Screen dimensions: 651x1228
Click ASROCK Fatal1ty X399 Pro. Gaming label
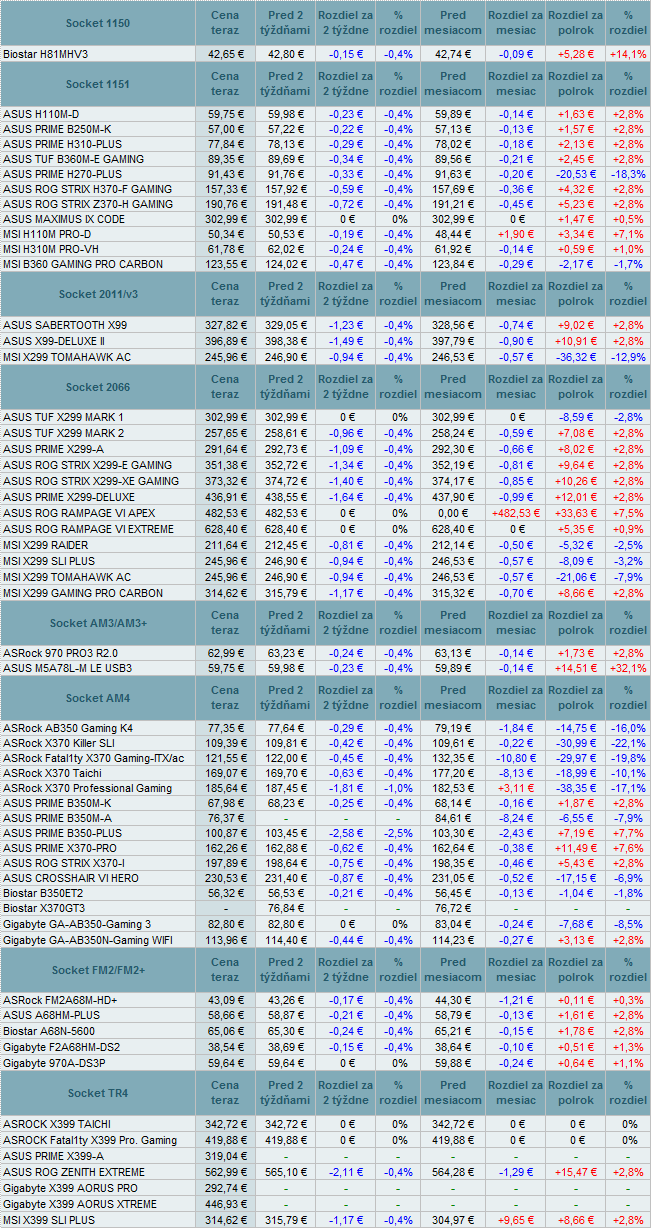[90, 1140]
